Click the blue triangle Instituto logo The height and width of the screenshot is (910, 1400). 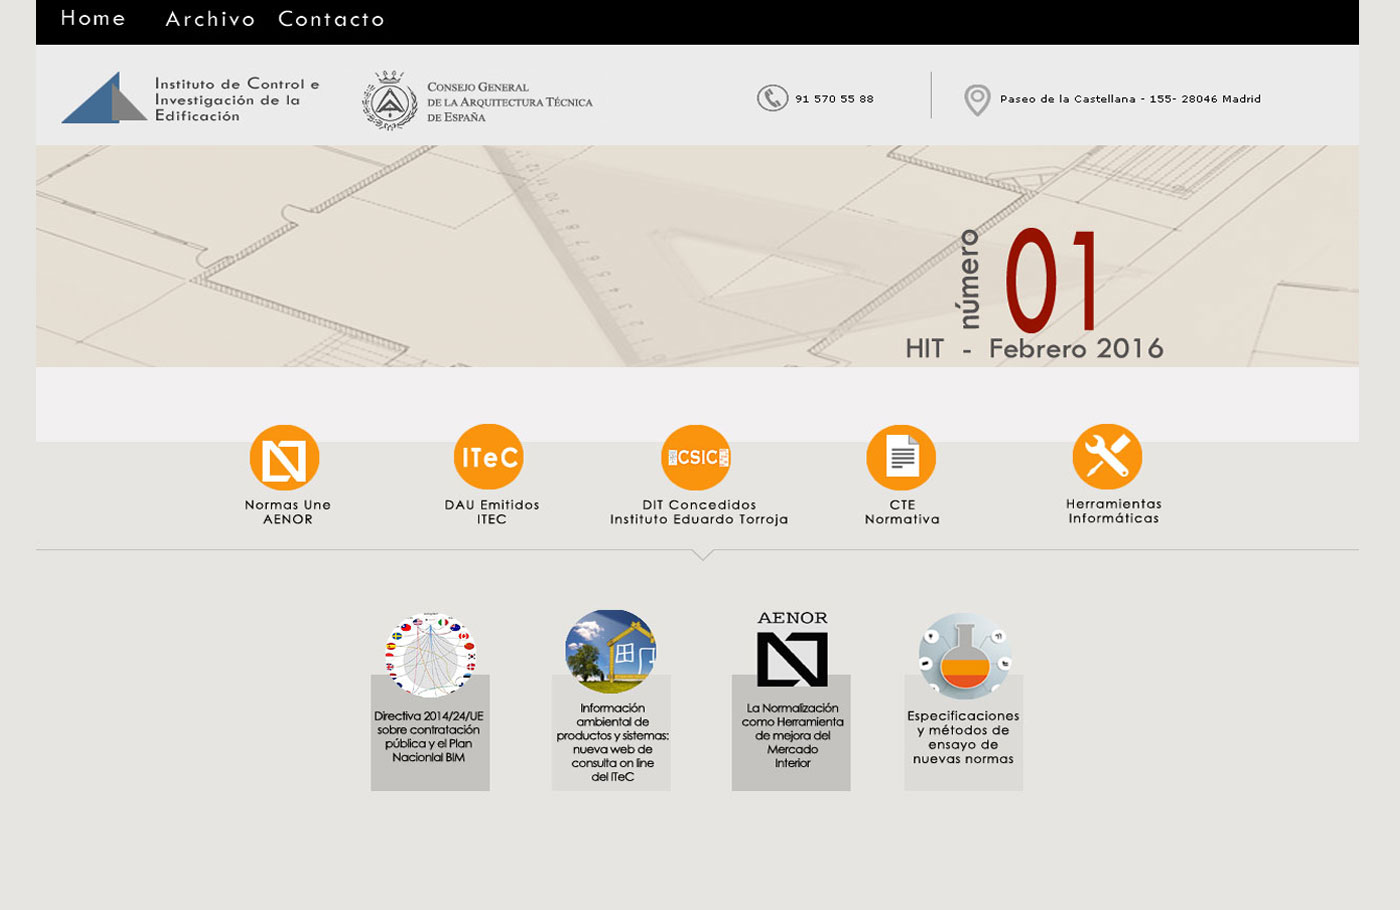pyautogui.click(x=104, y=99)
